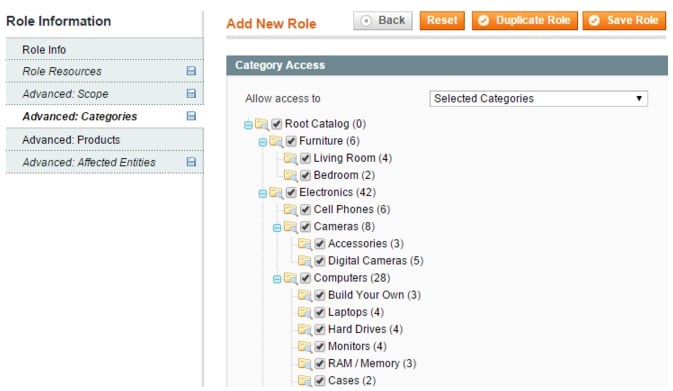Collapse the Computers tree node

pos(277,279)
